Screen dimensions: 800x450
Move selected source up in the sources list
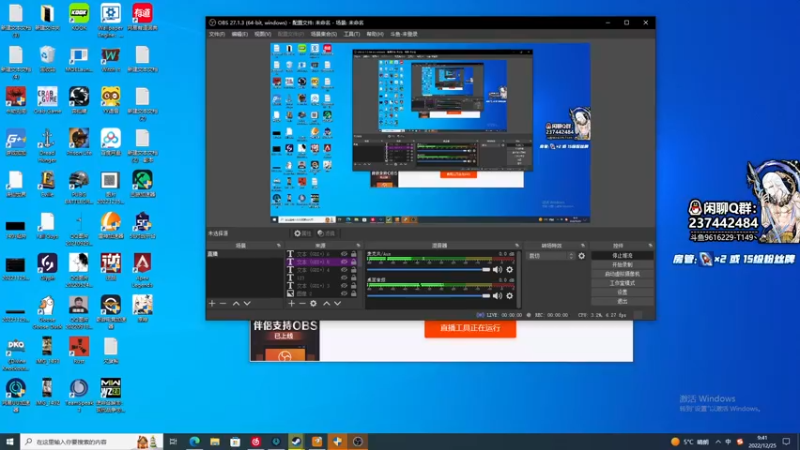click(x=327, y=304)
